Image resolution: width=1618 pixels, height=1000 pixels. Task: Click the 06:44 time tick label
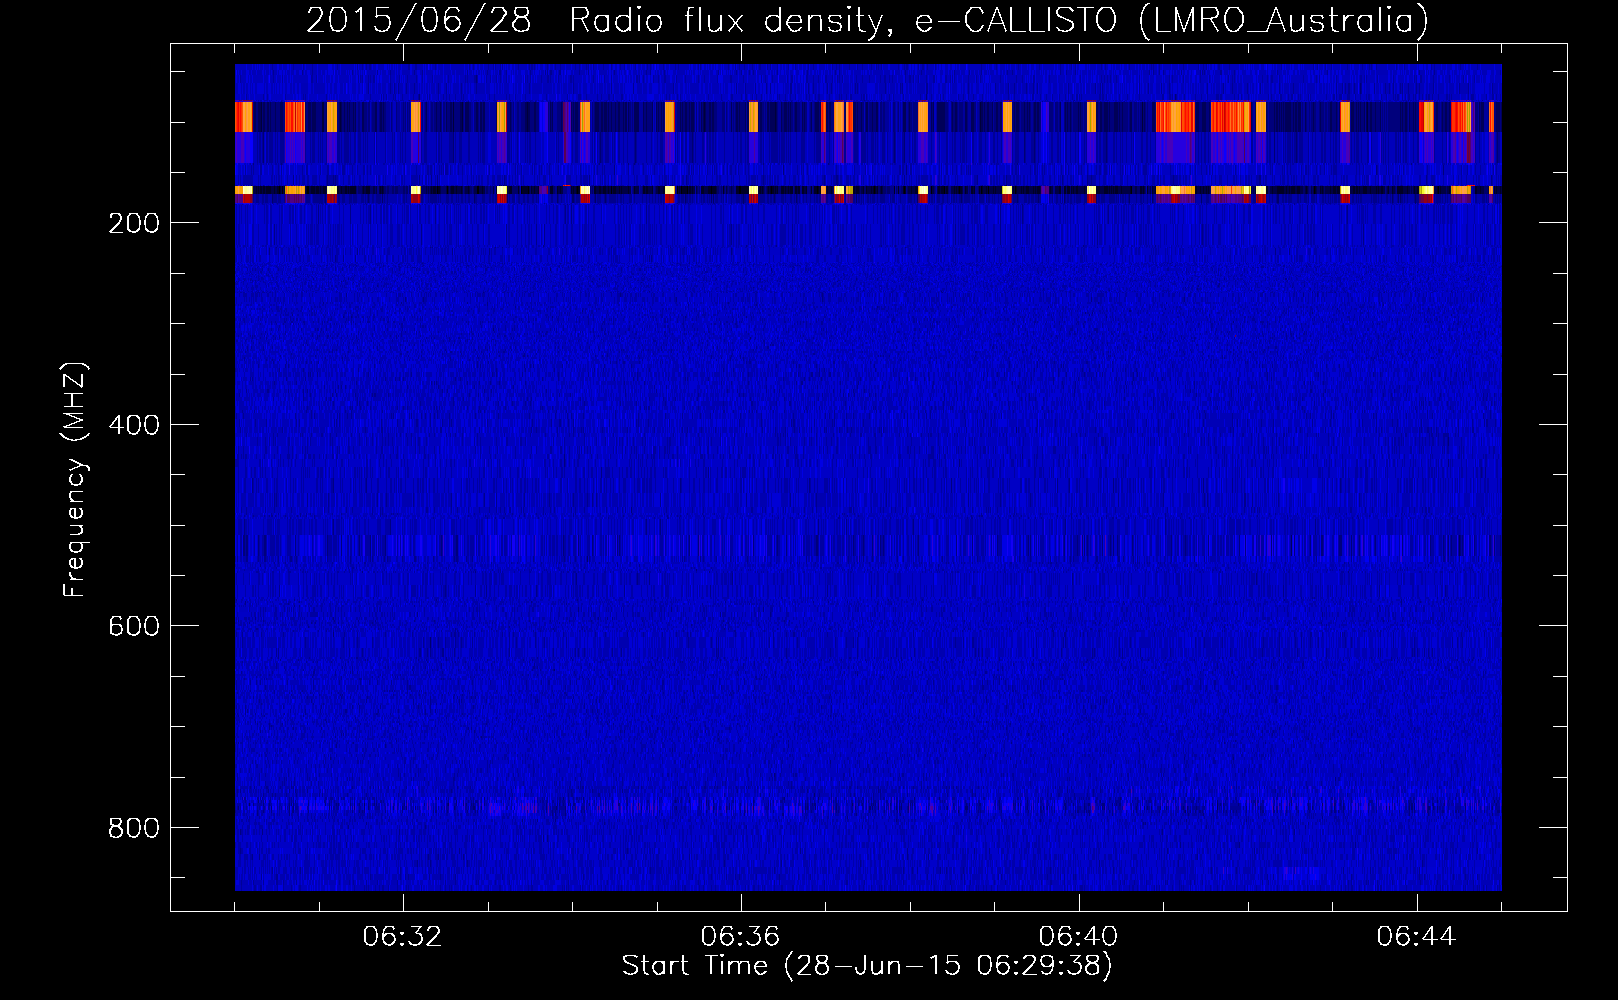click(1416, 937)
